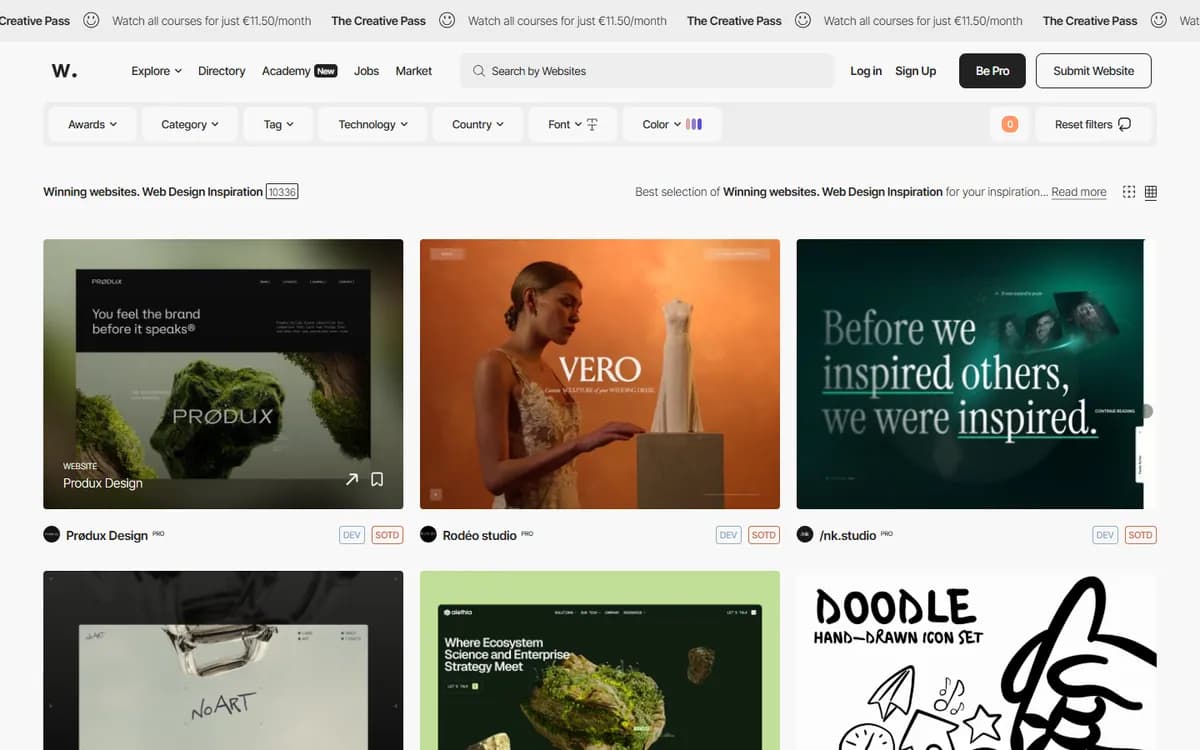1200x750 pixels.
Task: Open the Academy nav item
Action: pyautogui.click(x=286, y=71)
